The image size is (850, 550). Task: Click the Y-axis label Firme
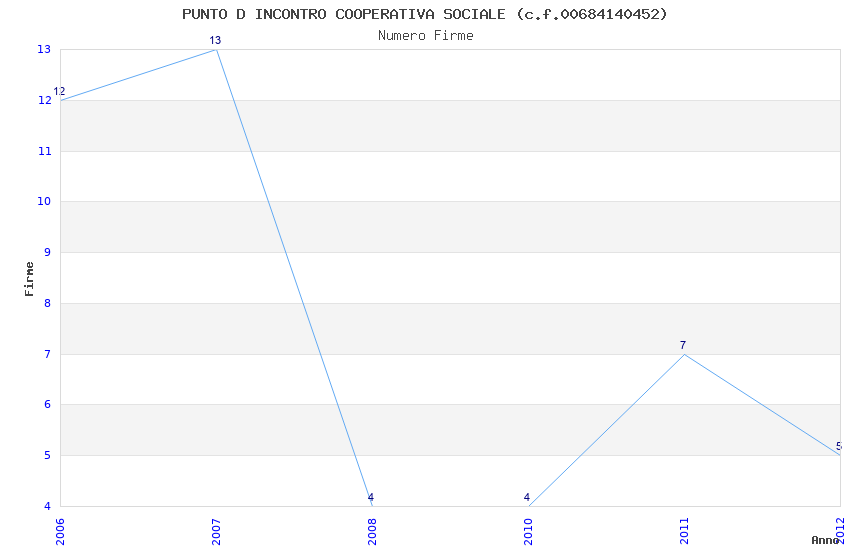(x=29, y=279)
